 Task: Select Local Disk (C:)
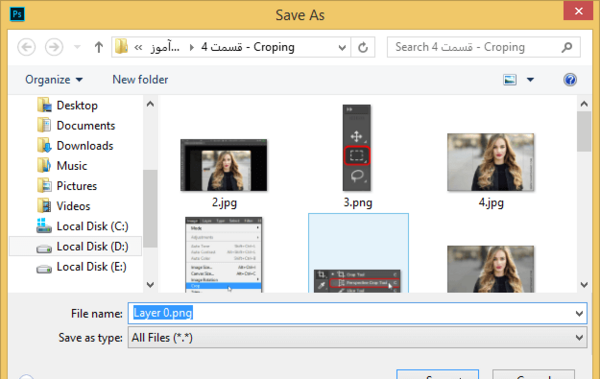click(x=92, y=226)
